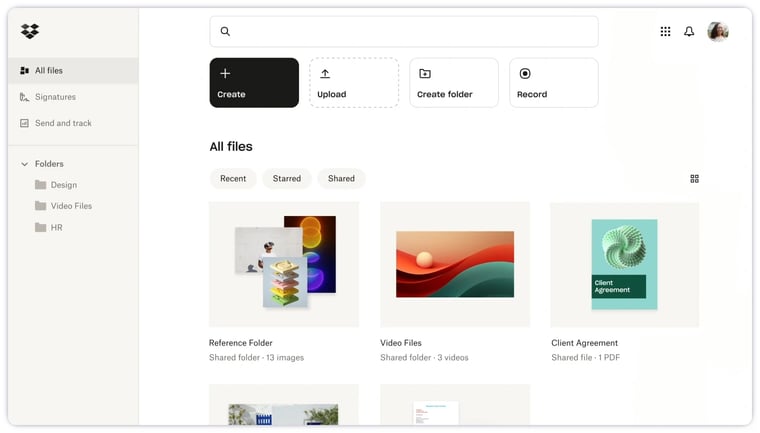Select All files in the sidebar
Image resolution: width=760 pixels, height=433 pixels.
[48, 71]
